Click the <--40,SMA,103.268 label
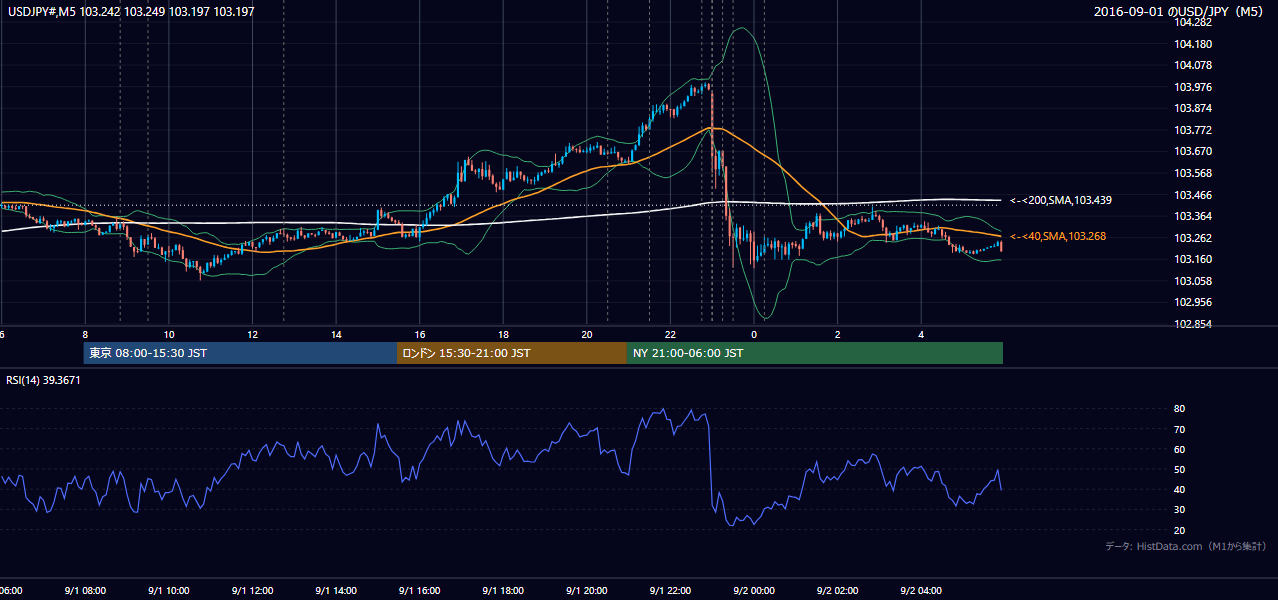Viewport: 1278px width, 600px height. pyautogui.click(x=1058, y=236)
